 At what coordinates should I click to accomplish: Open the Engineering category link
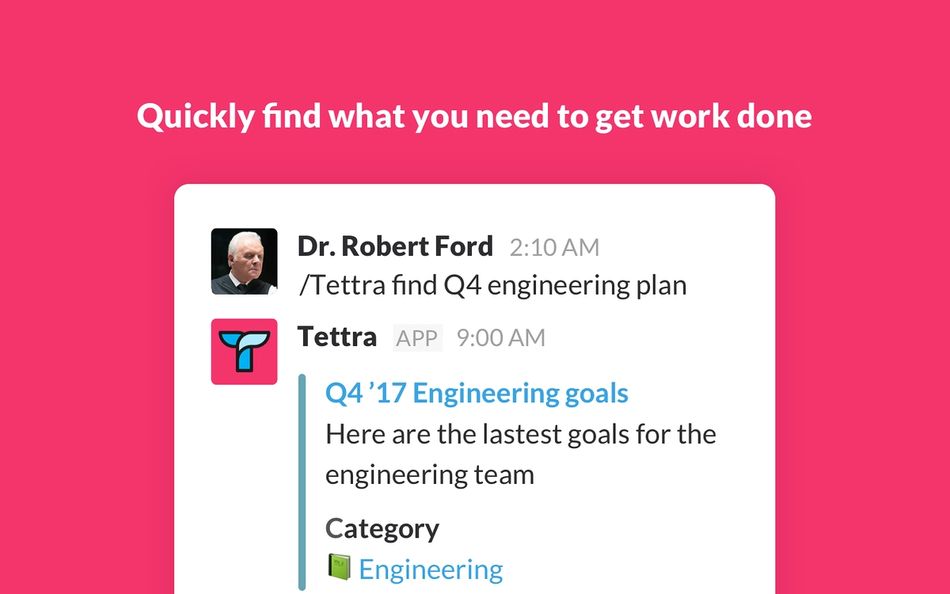[431, 569]
